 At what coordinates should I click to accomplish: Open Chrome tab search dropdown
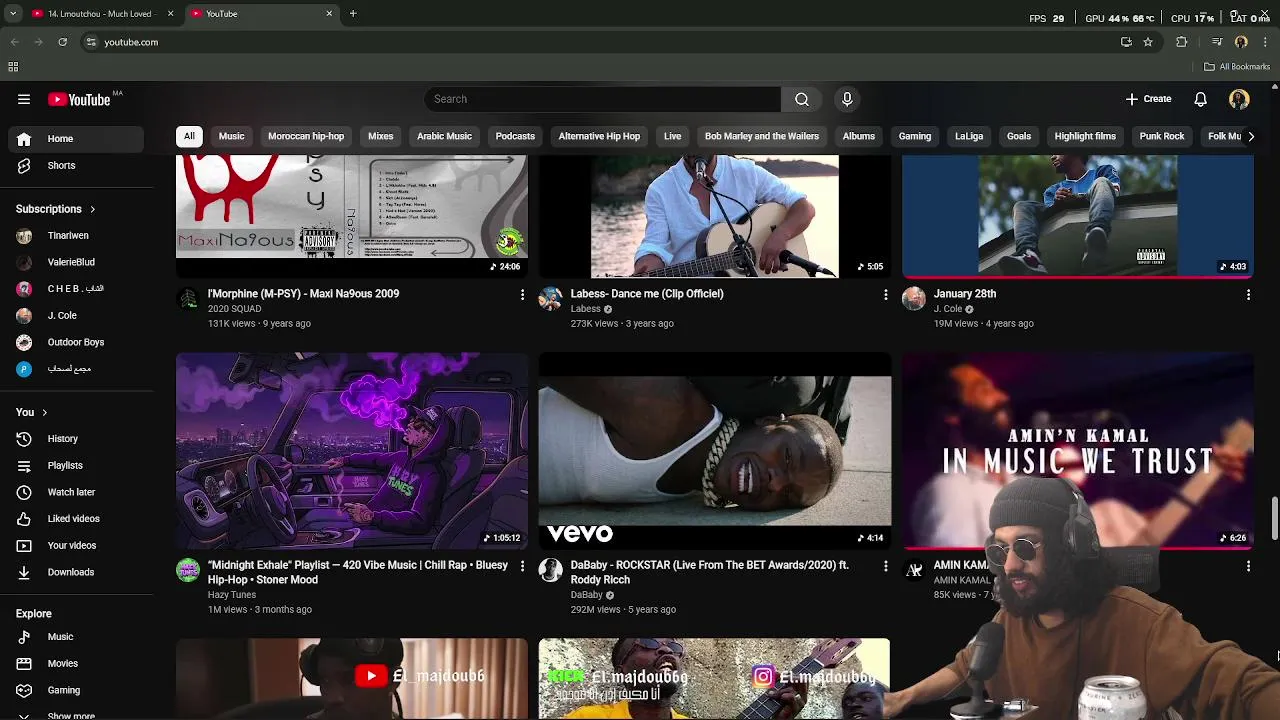pos(13,14)
